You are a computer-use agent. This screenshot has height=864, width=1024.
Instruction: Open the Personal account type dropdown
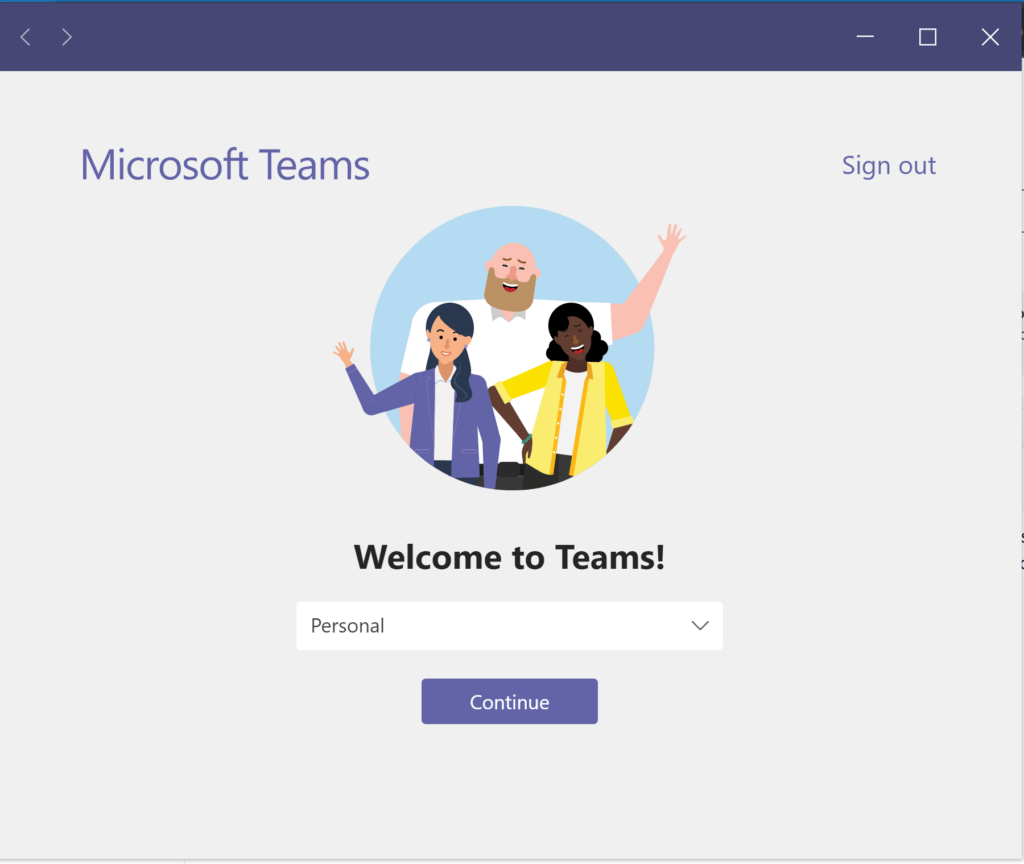(x=509, y=626)
